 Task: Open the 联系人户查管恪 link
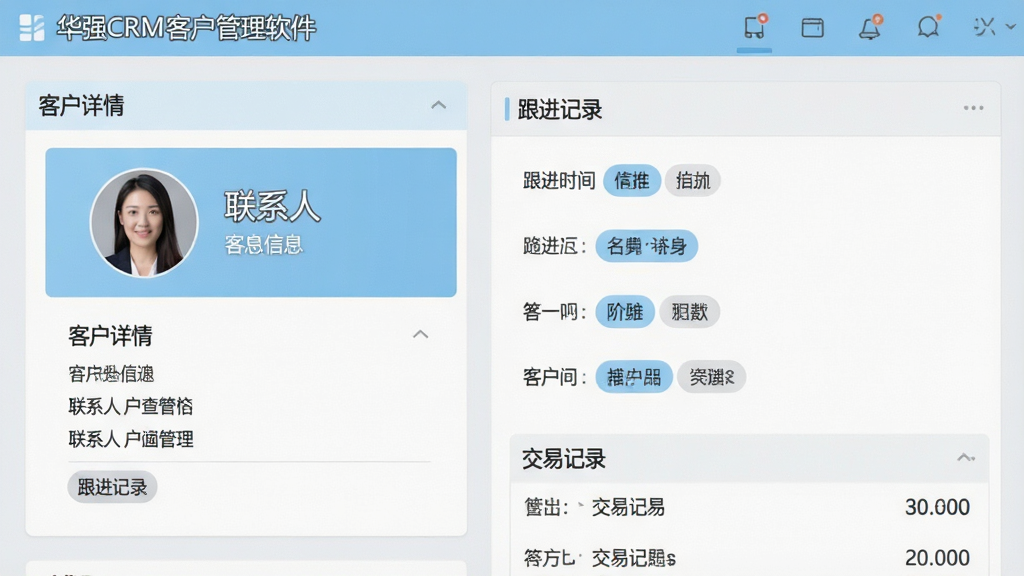(131, 406)
